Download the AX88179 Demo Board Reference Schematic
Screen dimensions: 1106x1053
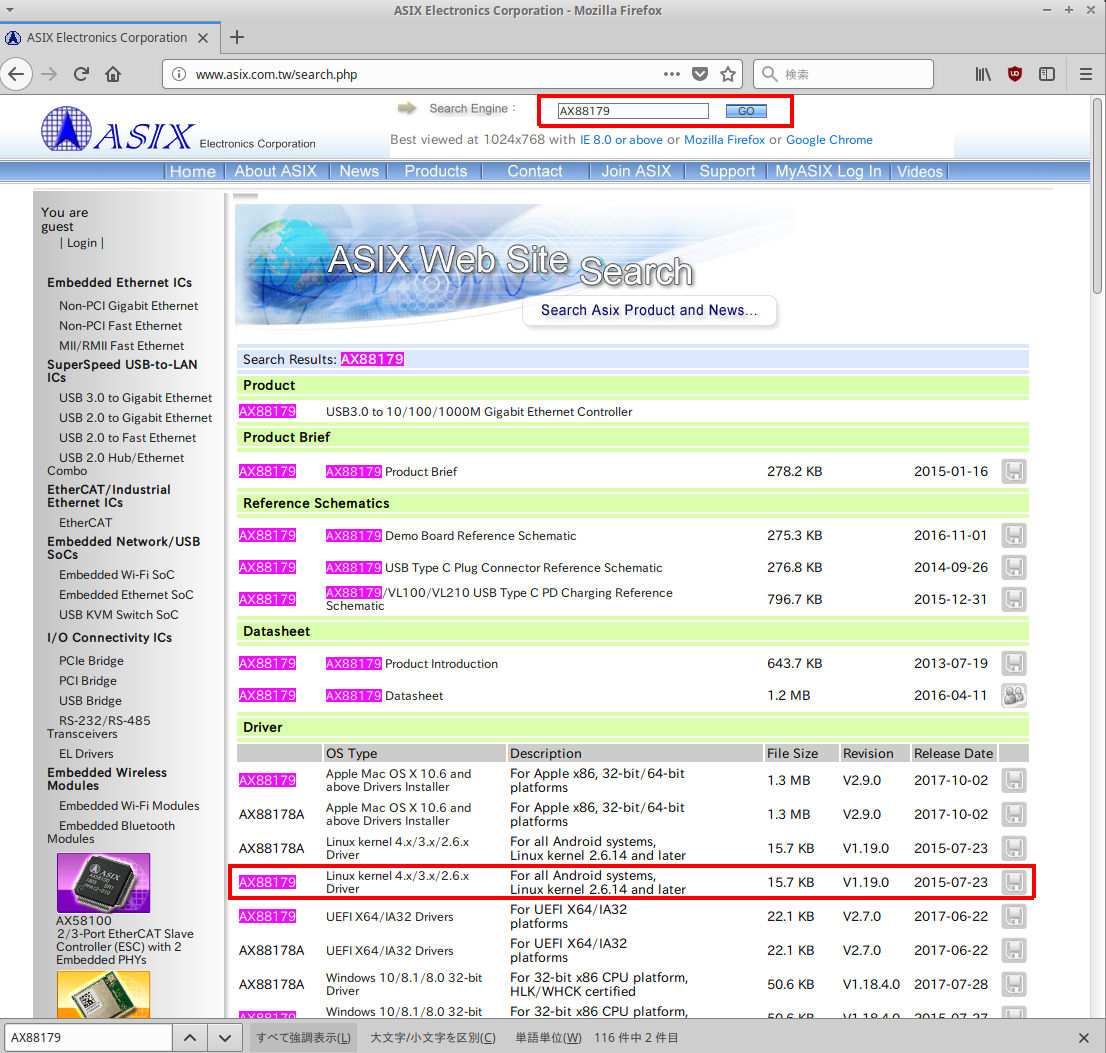click(1013, 535)
